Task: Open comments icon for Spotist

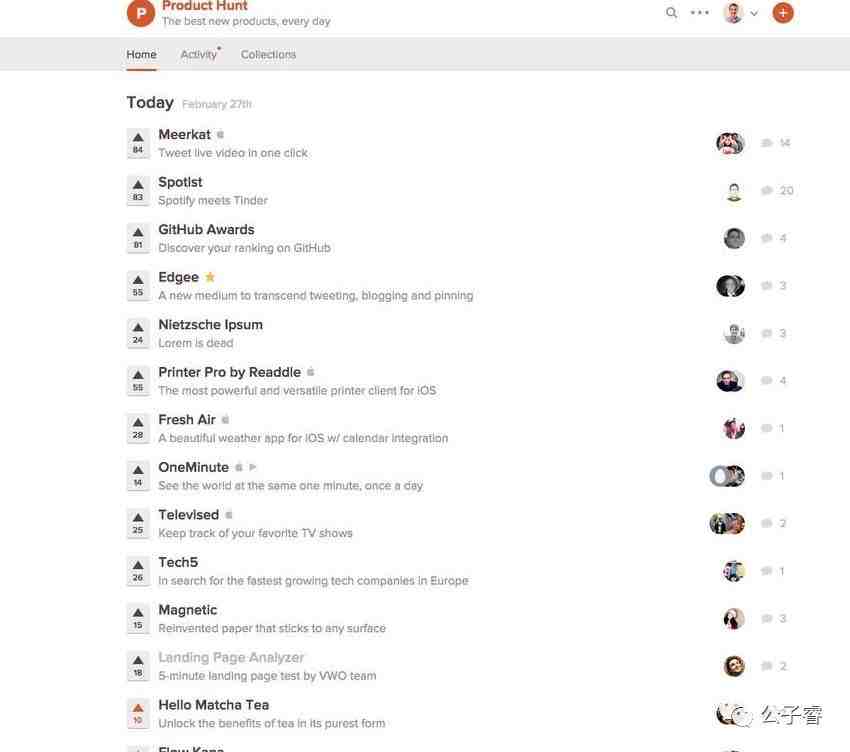Action: [767, 190]
